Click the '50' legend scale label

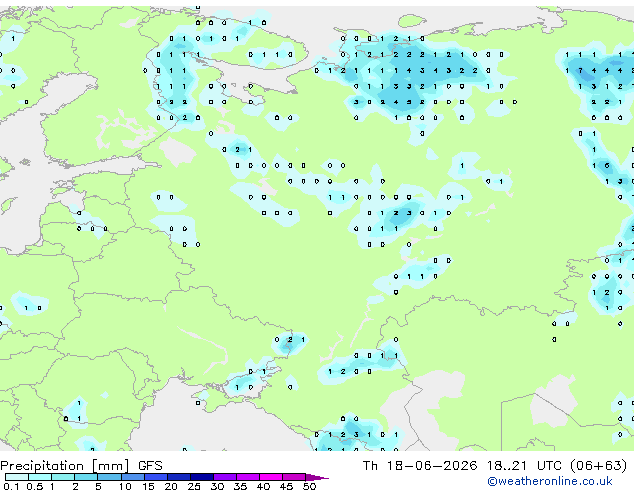click(x=310, y=486)
